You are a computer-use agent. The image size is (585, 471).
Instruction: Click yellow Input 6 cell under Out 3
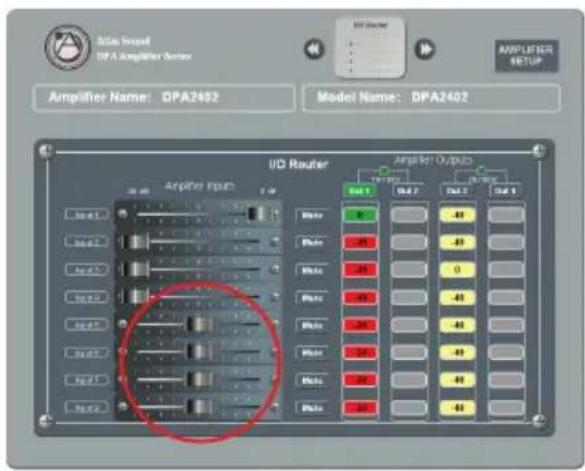[x=457, y=353]
